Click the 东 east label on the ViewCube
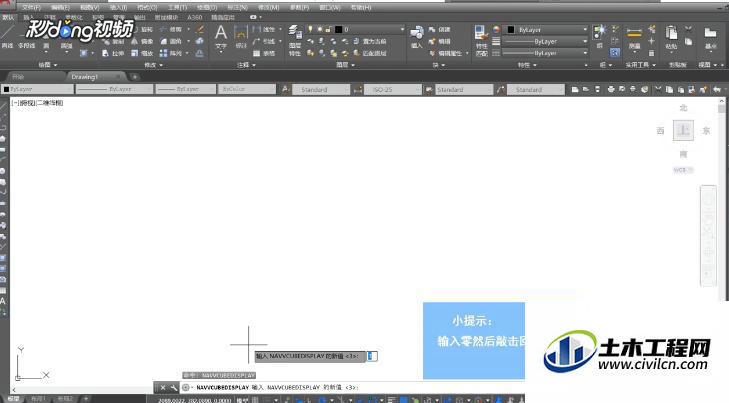Viewport: 729px width, 403px height. pyautogui.click(x=706, y=131)
